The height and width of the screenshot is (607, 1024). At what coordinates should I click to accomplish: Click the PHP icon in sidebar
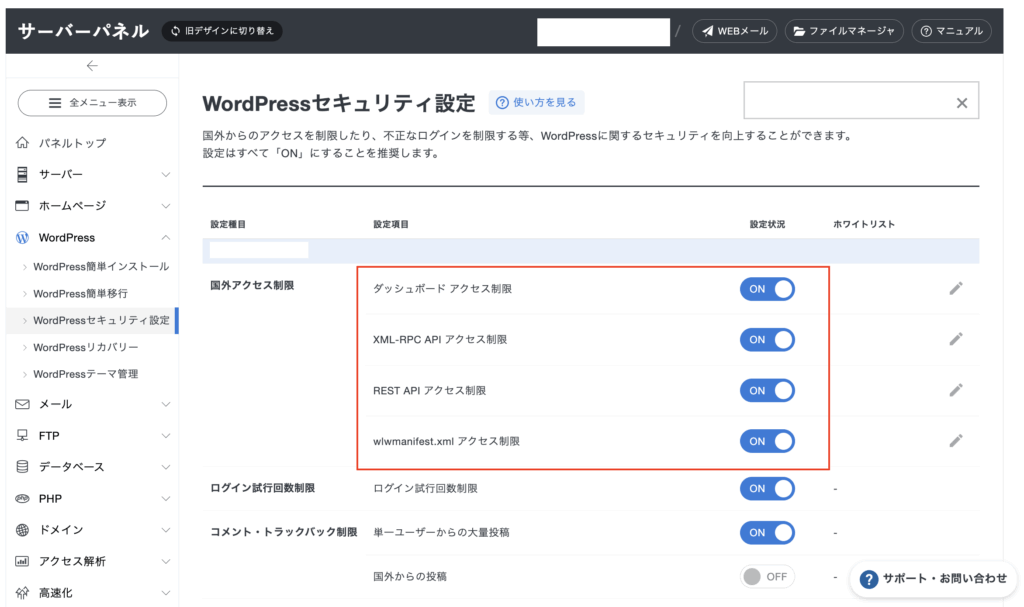tap(22, 499)
